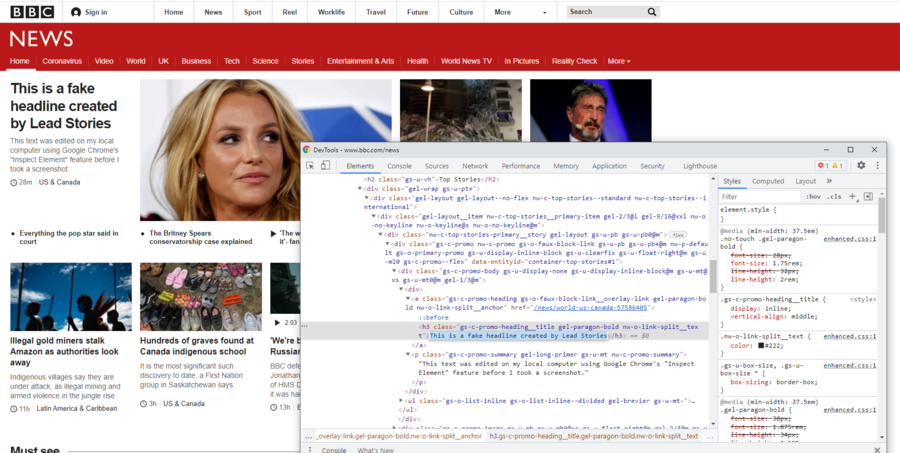Click the Latin America & Caribbean tag

[x=77, y=408]
